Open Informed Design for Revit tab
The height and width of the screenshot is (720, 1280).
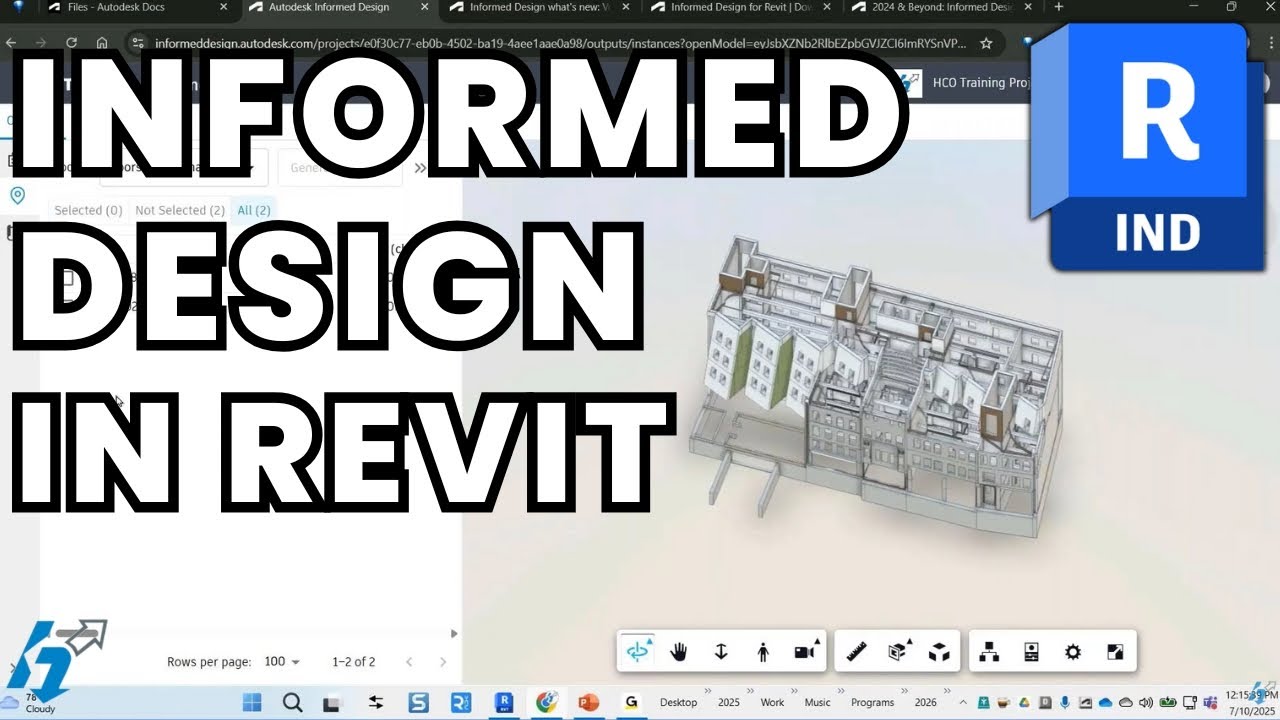(x=741, y=7)
